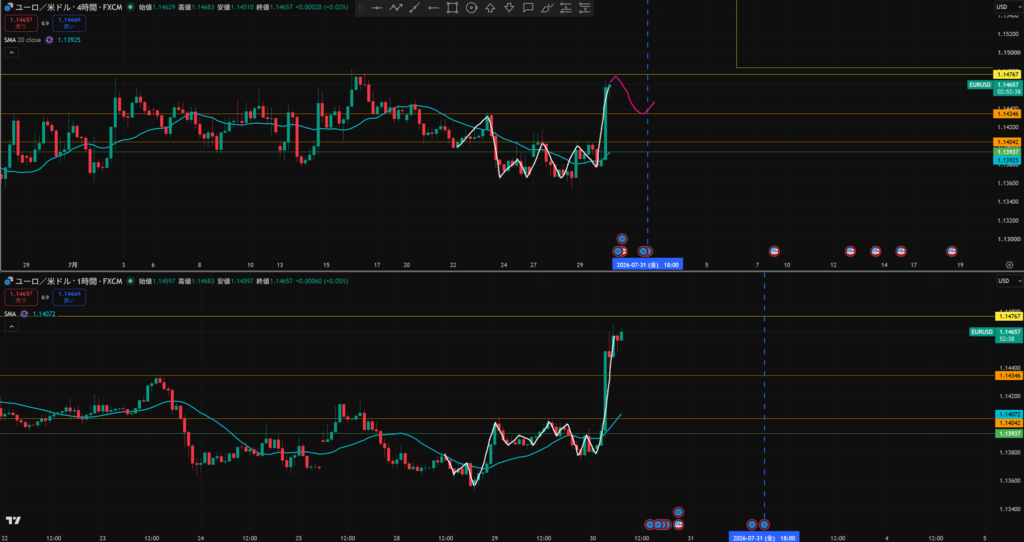Click orange 1.14042 price label on 4時間 chart
The image size is (1024, 542).
pos(1006,142)
